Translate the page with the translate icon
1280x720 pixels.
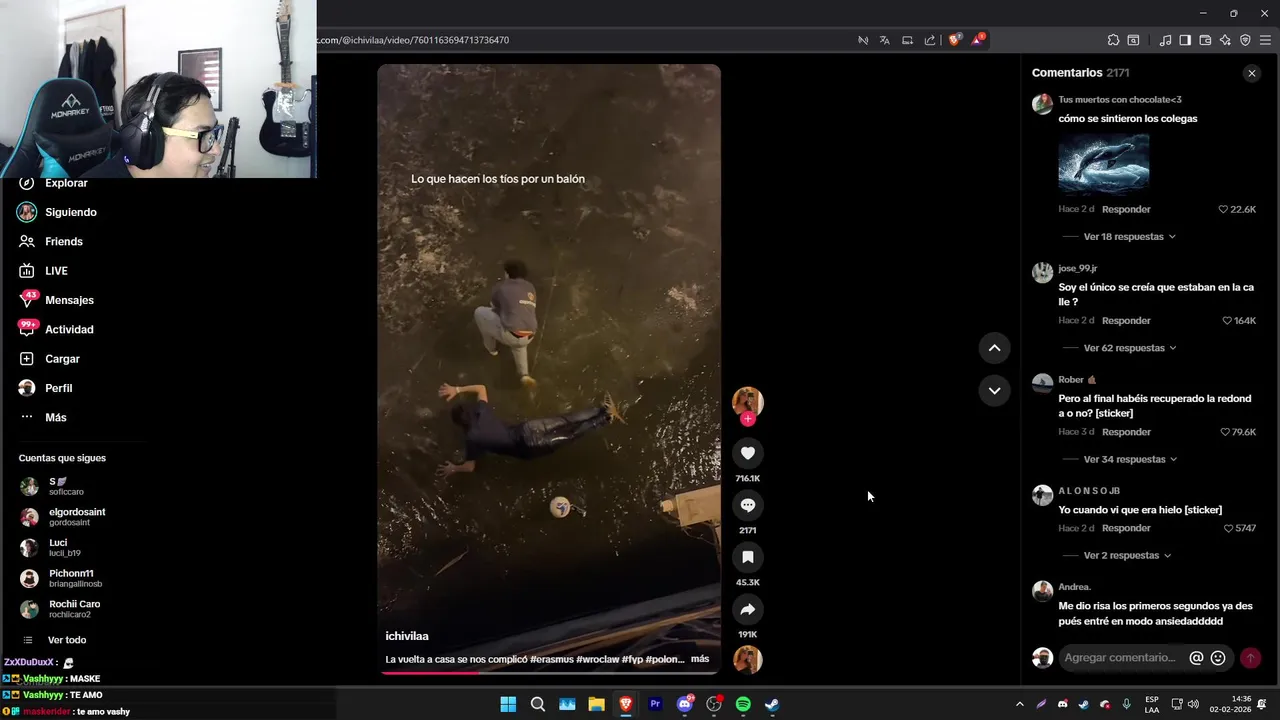pyautogui.click(x=885, y=40)
